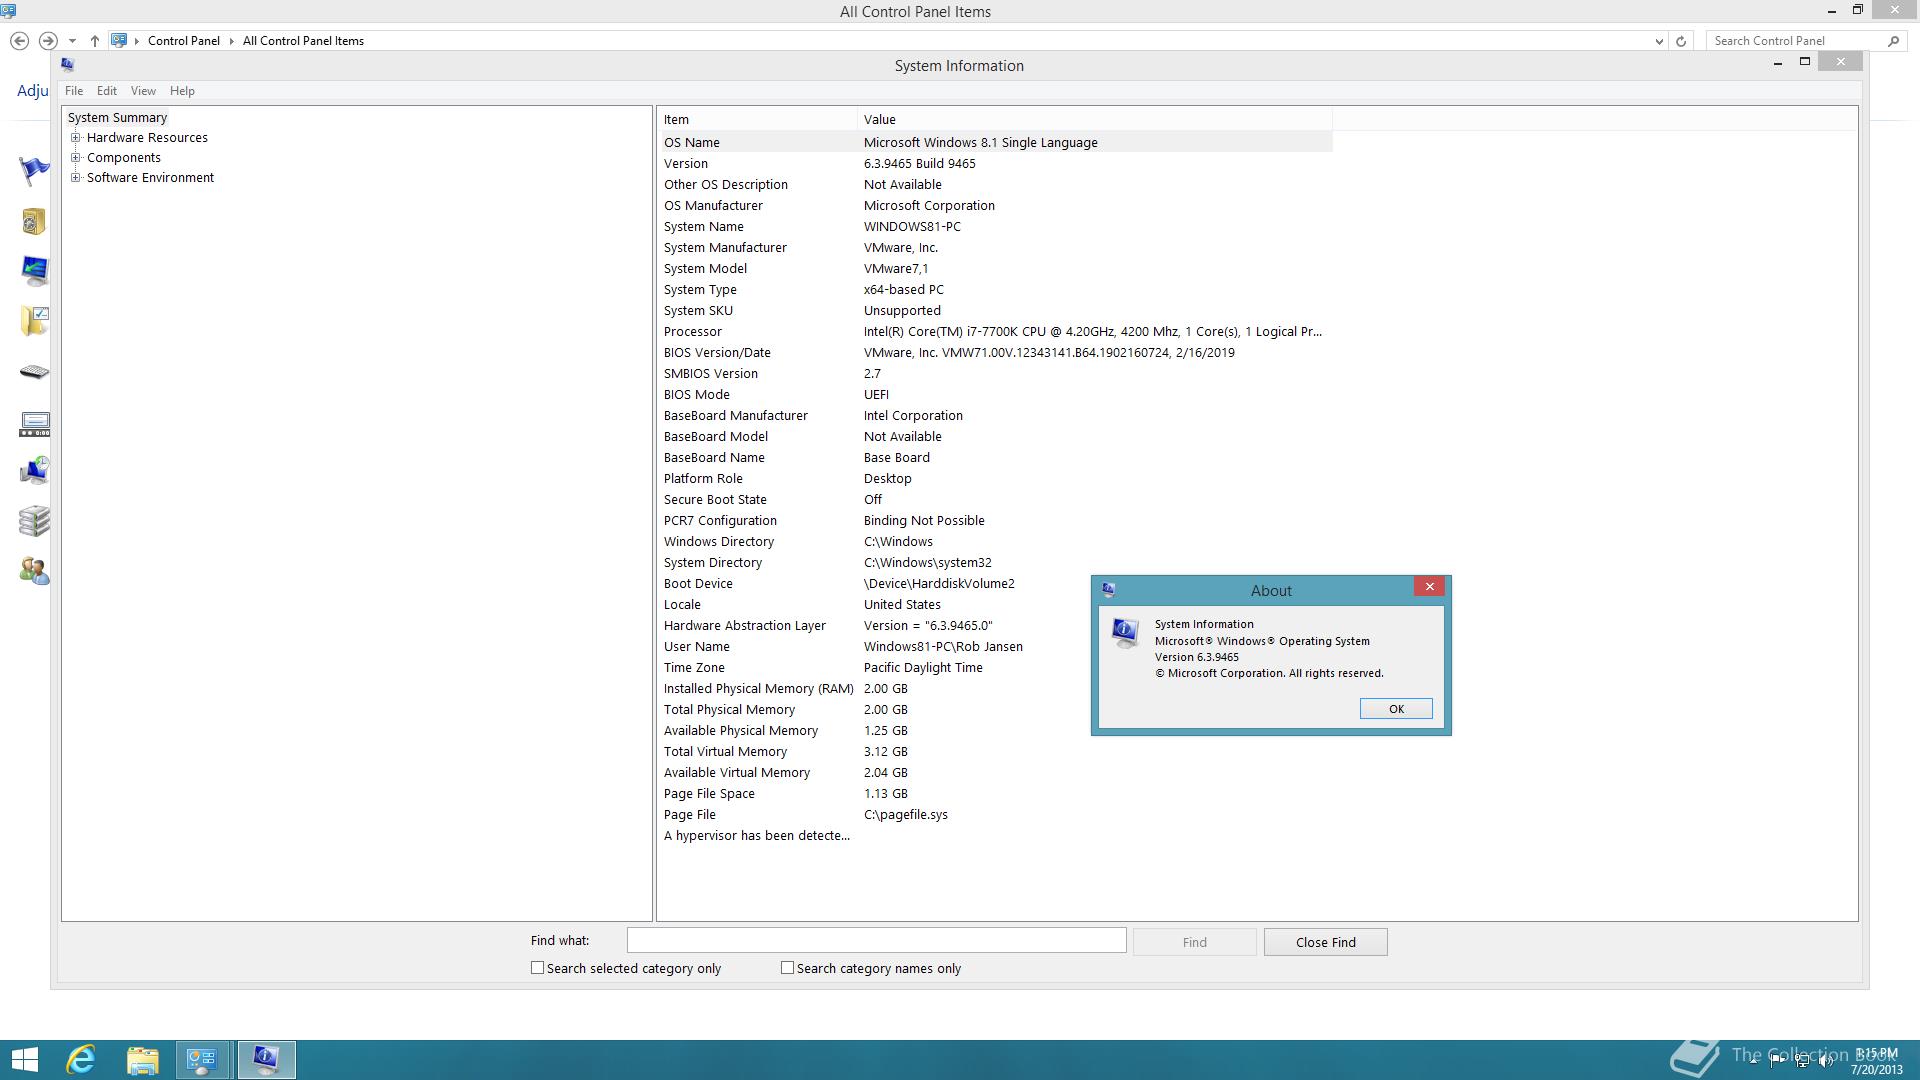Enable Search category names only
1920x1080 pixels.
(x=788, y=968)
